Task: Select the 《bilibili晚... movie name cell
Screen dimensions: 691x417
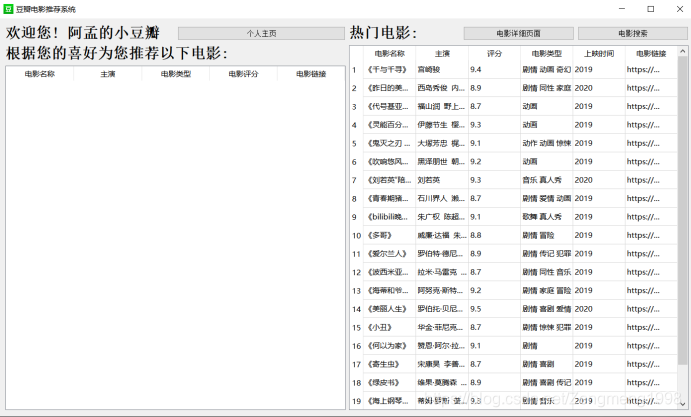Action: click(389, 217)
